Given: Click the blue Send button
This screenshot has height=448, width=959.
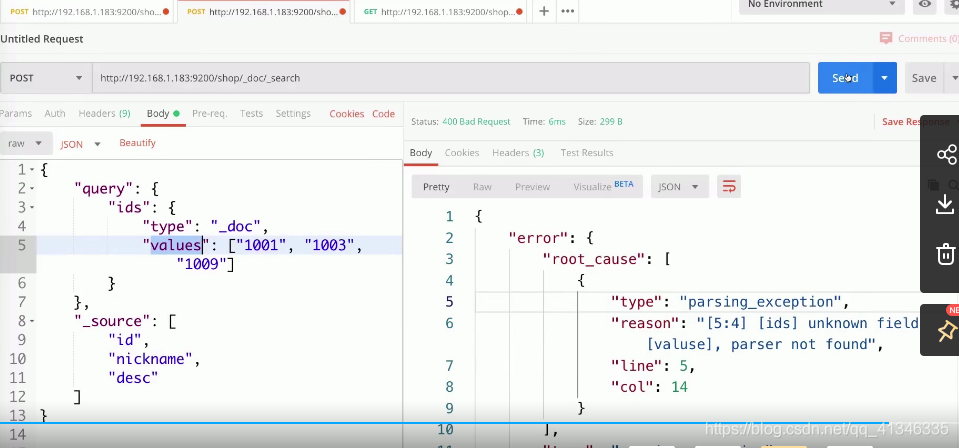Looking at the screenshot, I should [845, 78].
